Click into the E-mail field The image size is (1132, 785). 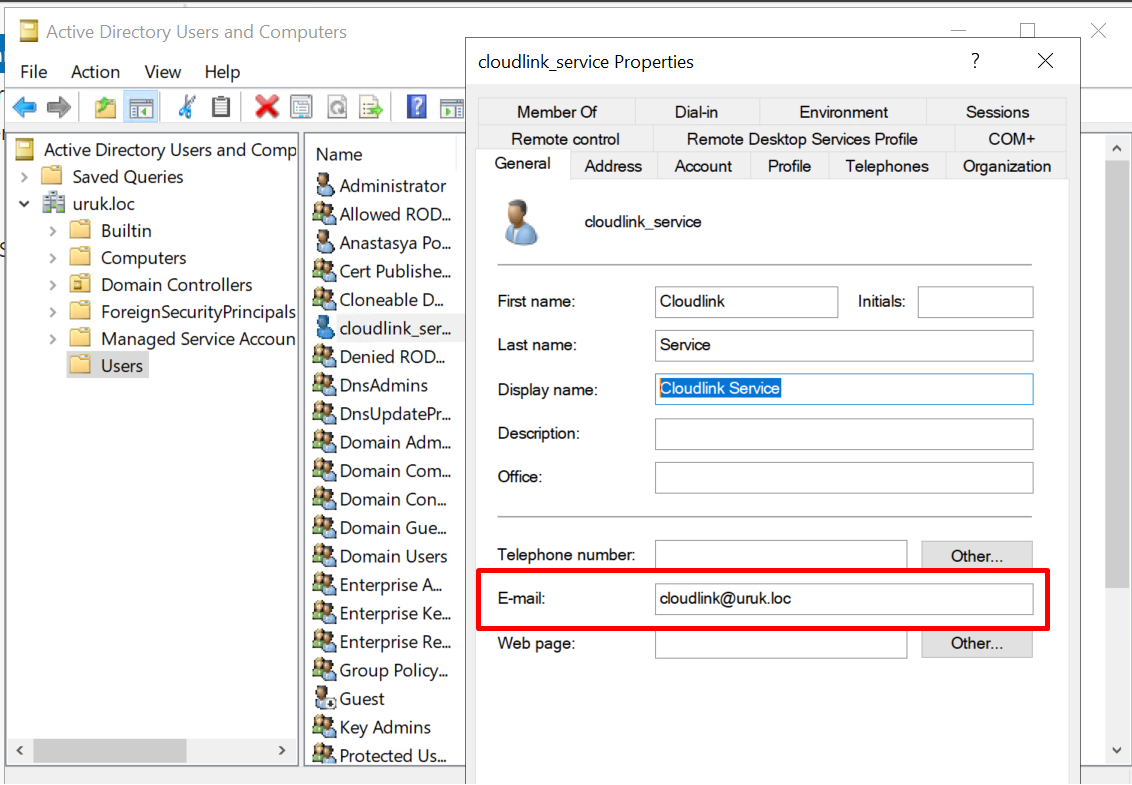pos(844,599)
